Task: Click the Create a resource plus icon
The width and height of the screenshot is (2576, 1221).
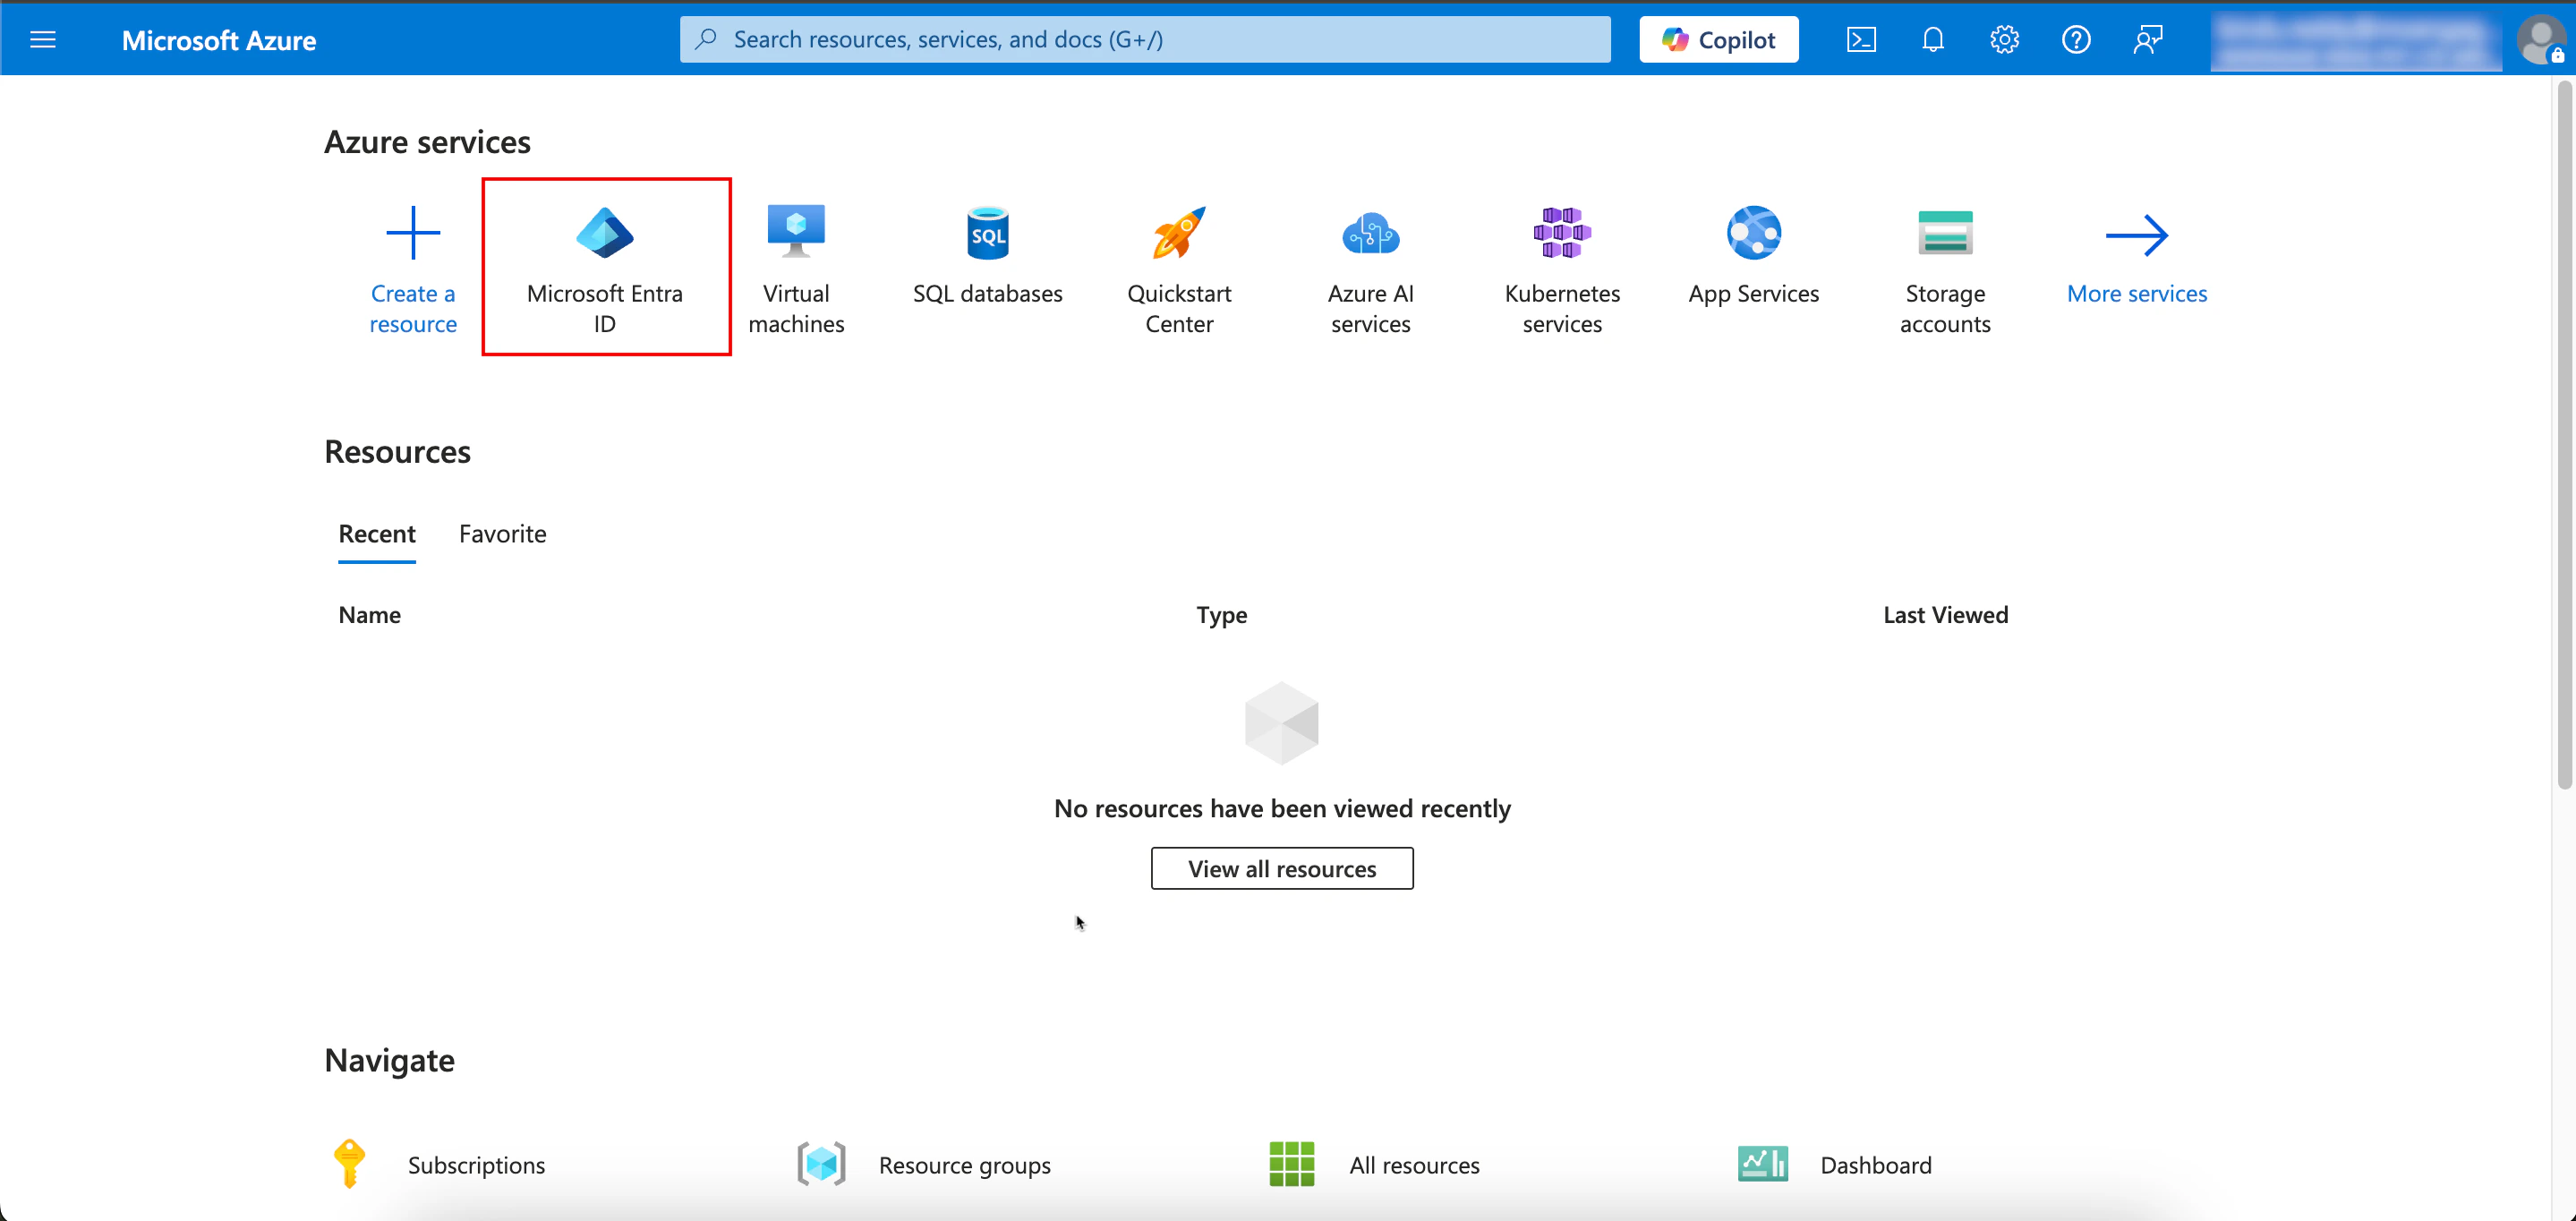Action: tap(413, 234)
